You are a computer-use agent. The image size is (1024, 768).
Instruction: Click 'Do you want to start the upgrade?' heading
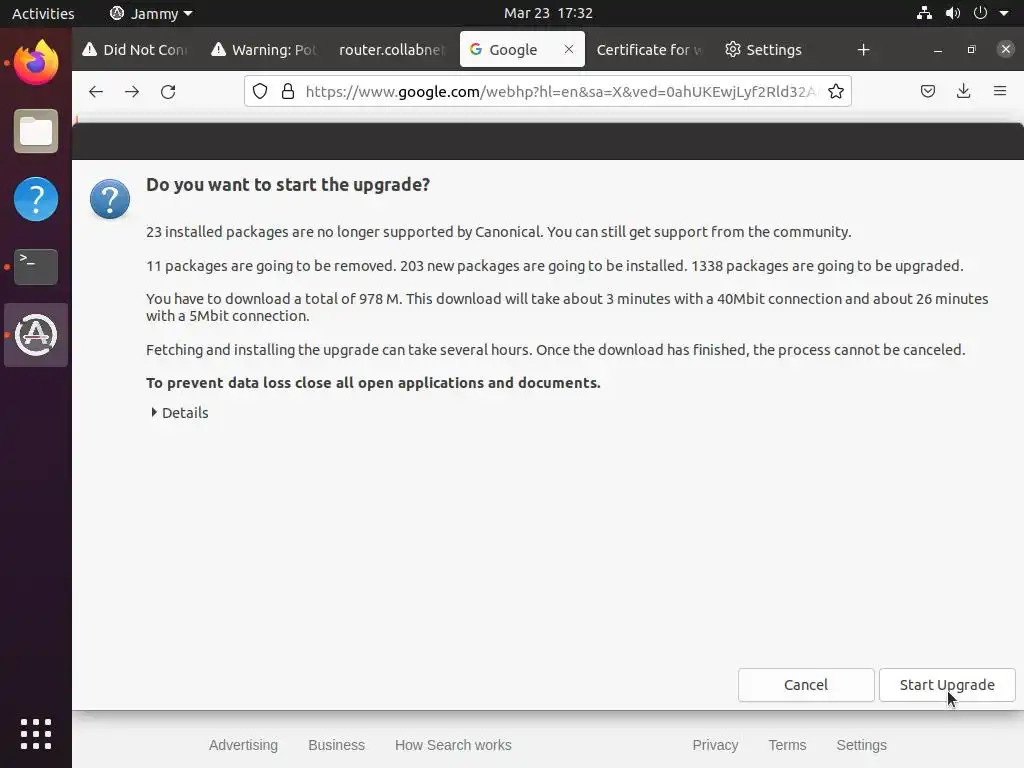[288, 185]
